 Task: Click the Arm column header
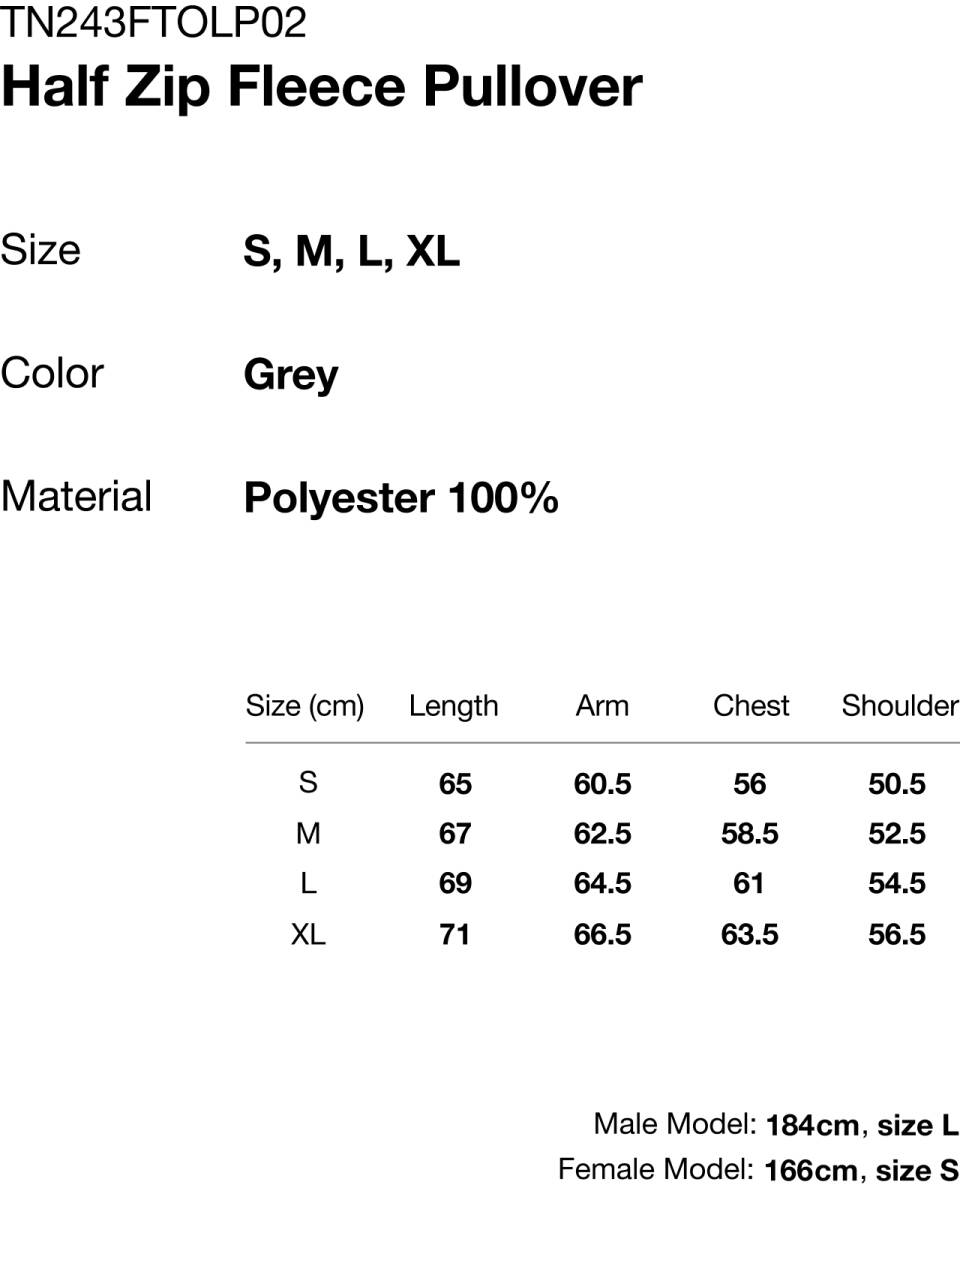(x=602, y=706)
